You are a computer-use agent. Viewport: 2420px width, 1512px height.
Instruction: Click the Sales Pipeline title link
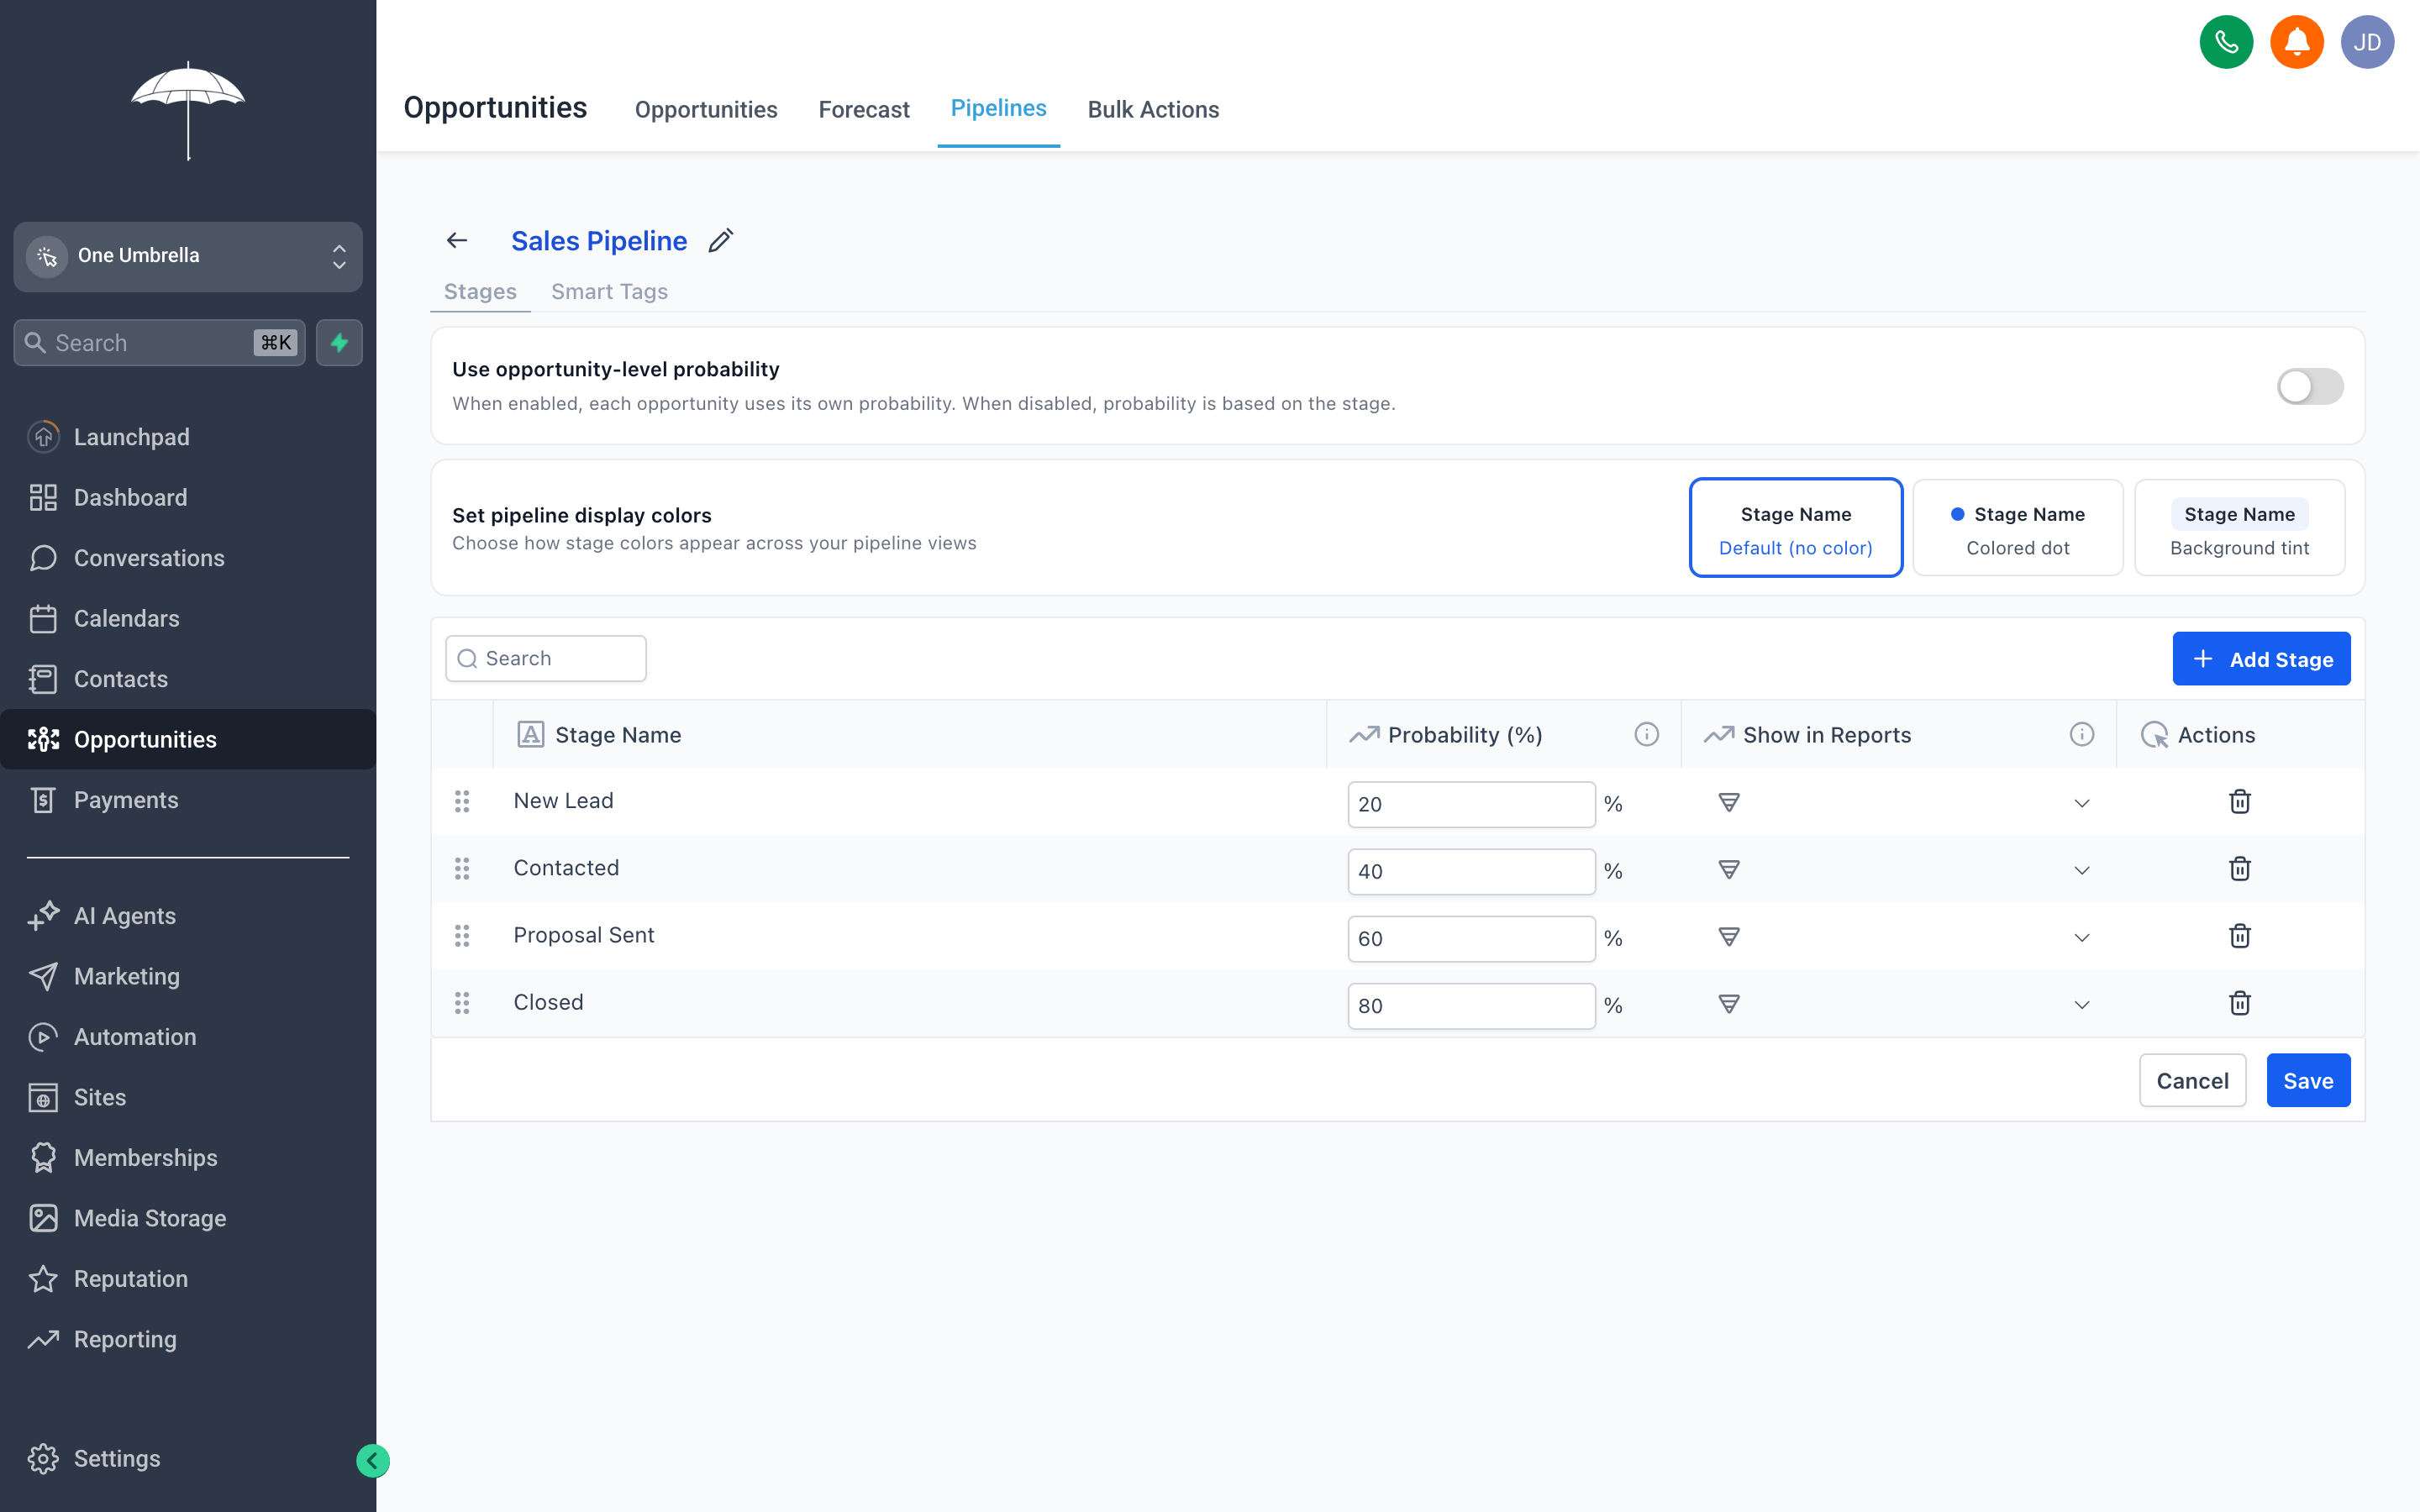point(599,241)
